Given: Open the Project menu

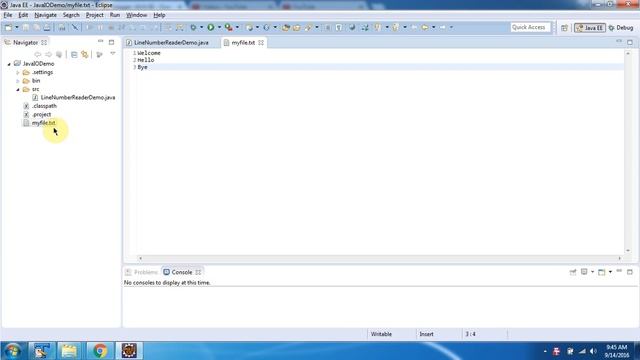Looking at the screenshot, I should [95, 15].
